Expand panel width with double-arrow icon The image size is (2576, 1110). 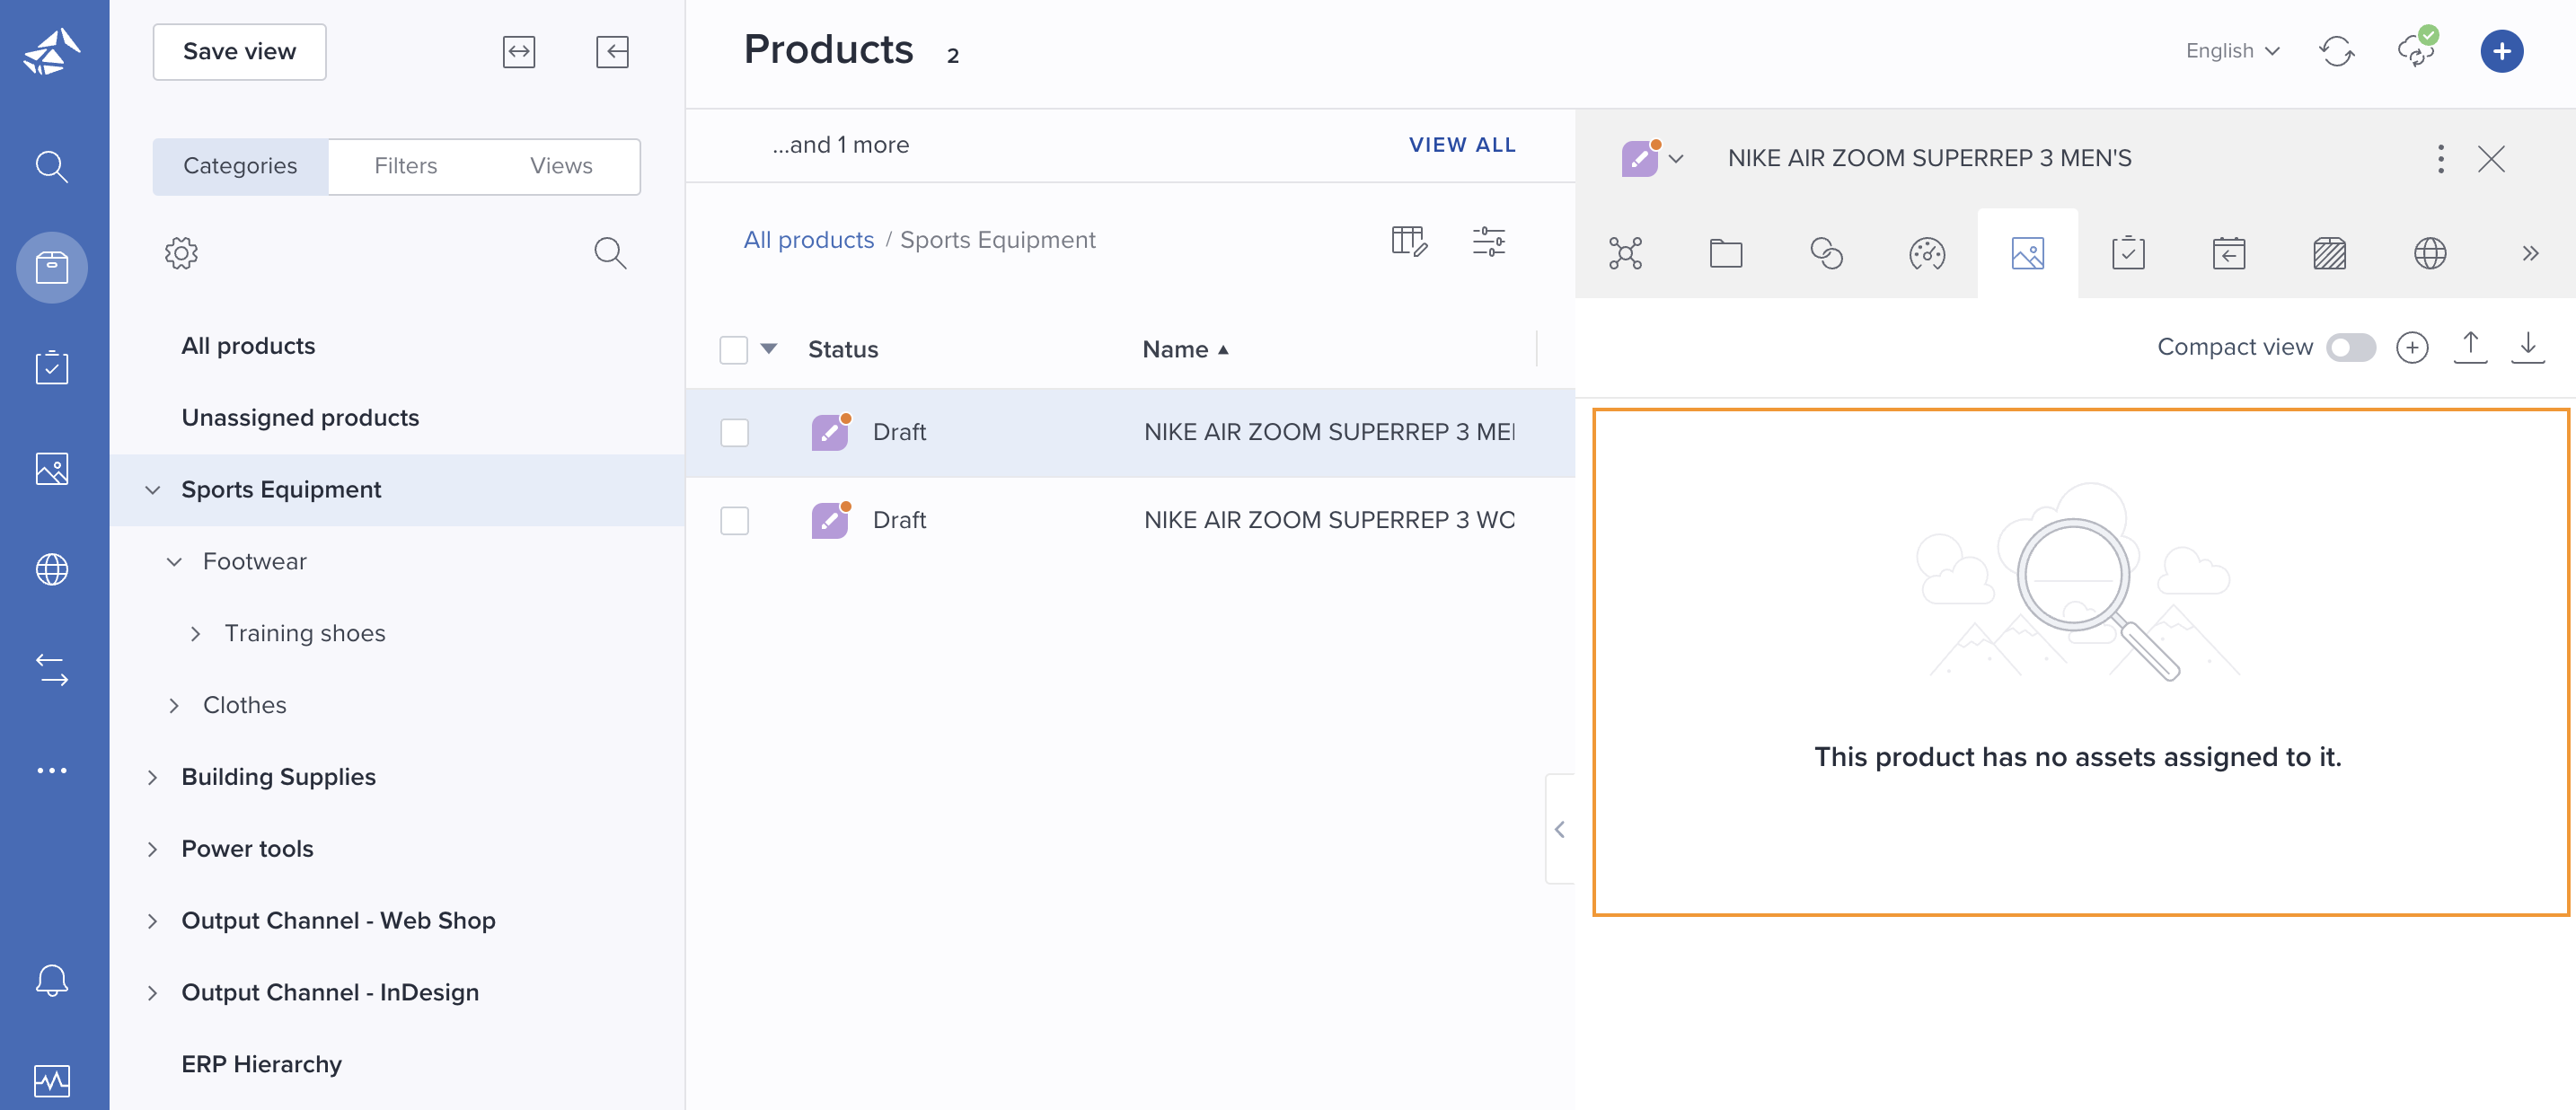519,52
